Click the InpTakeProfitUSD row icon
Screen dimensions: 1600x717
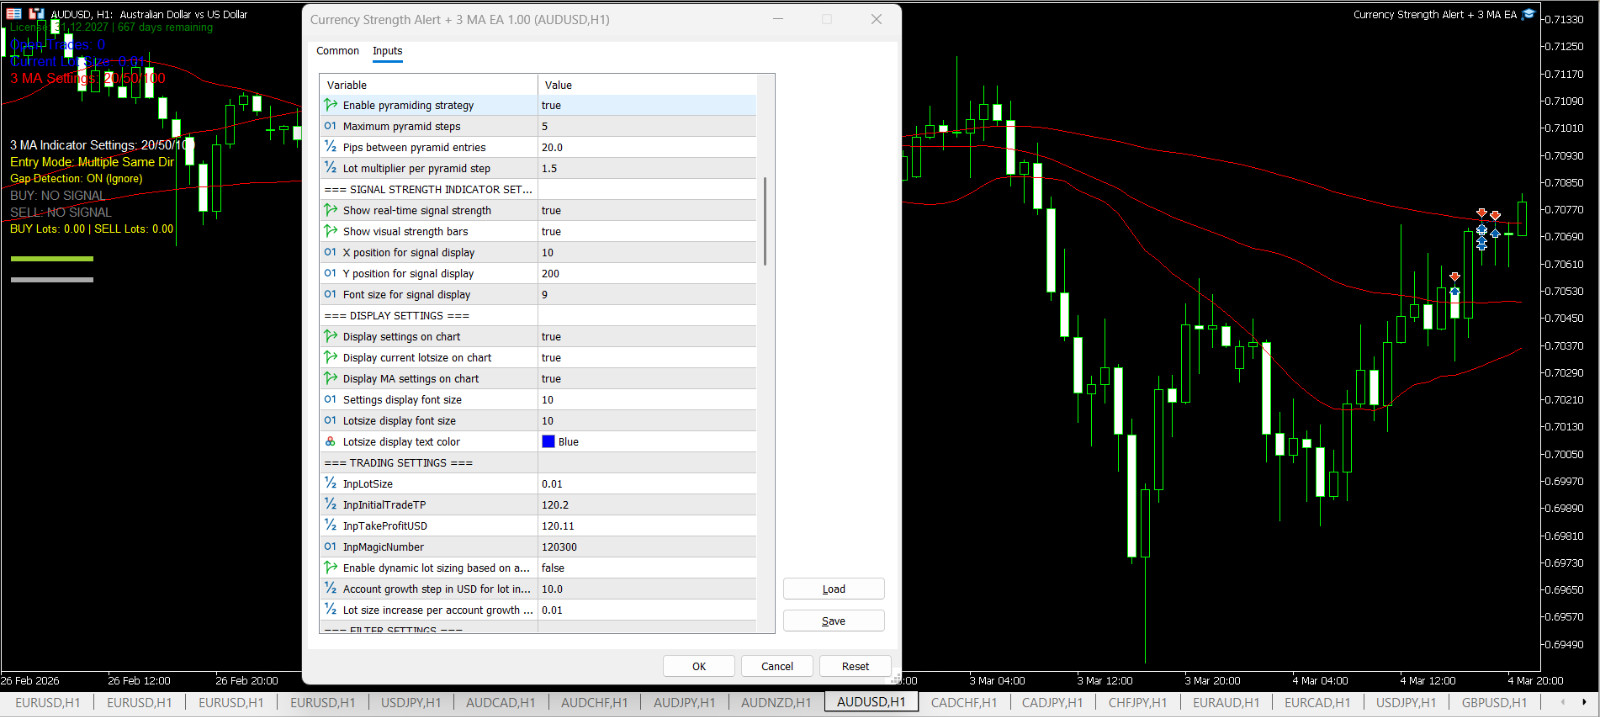[x=330, y=525]
